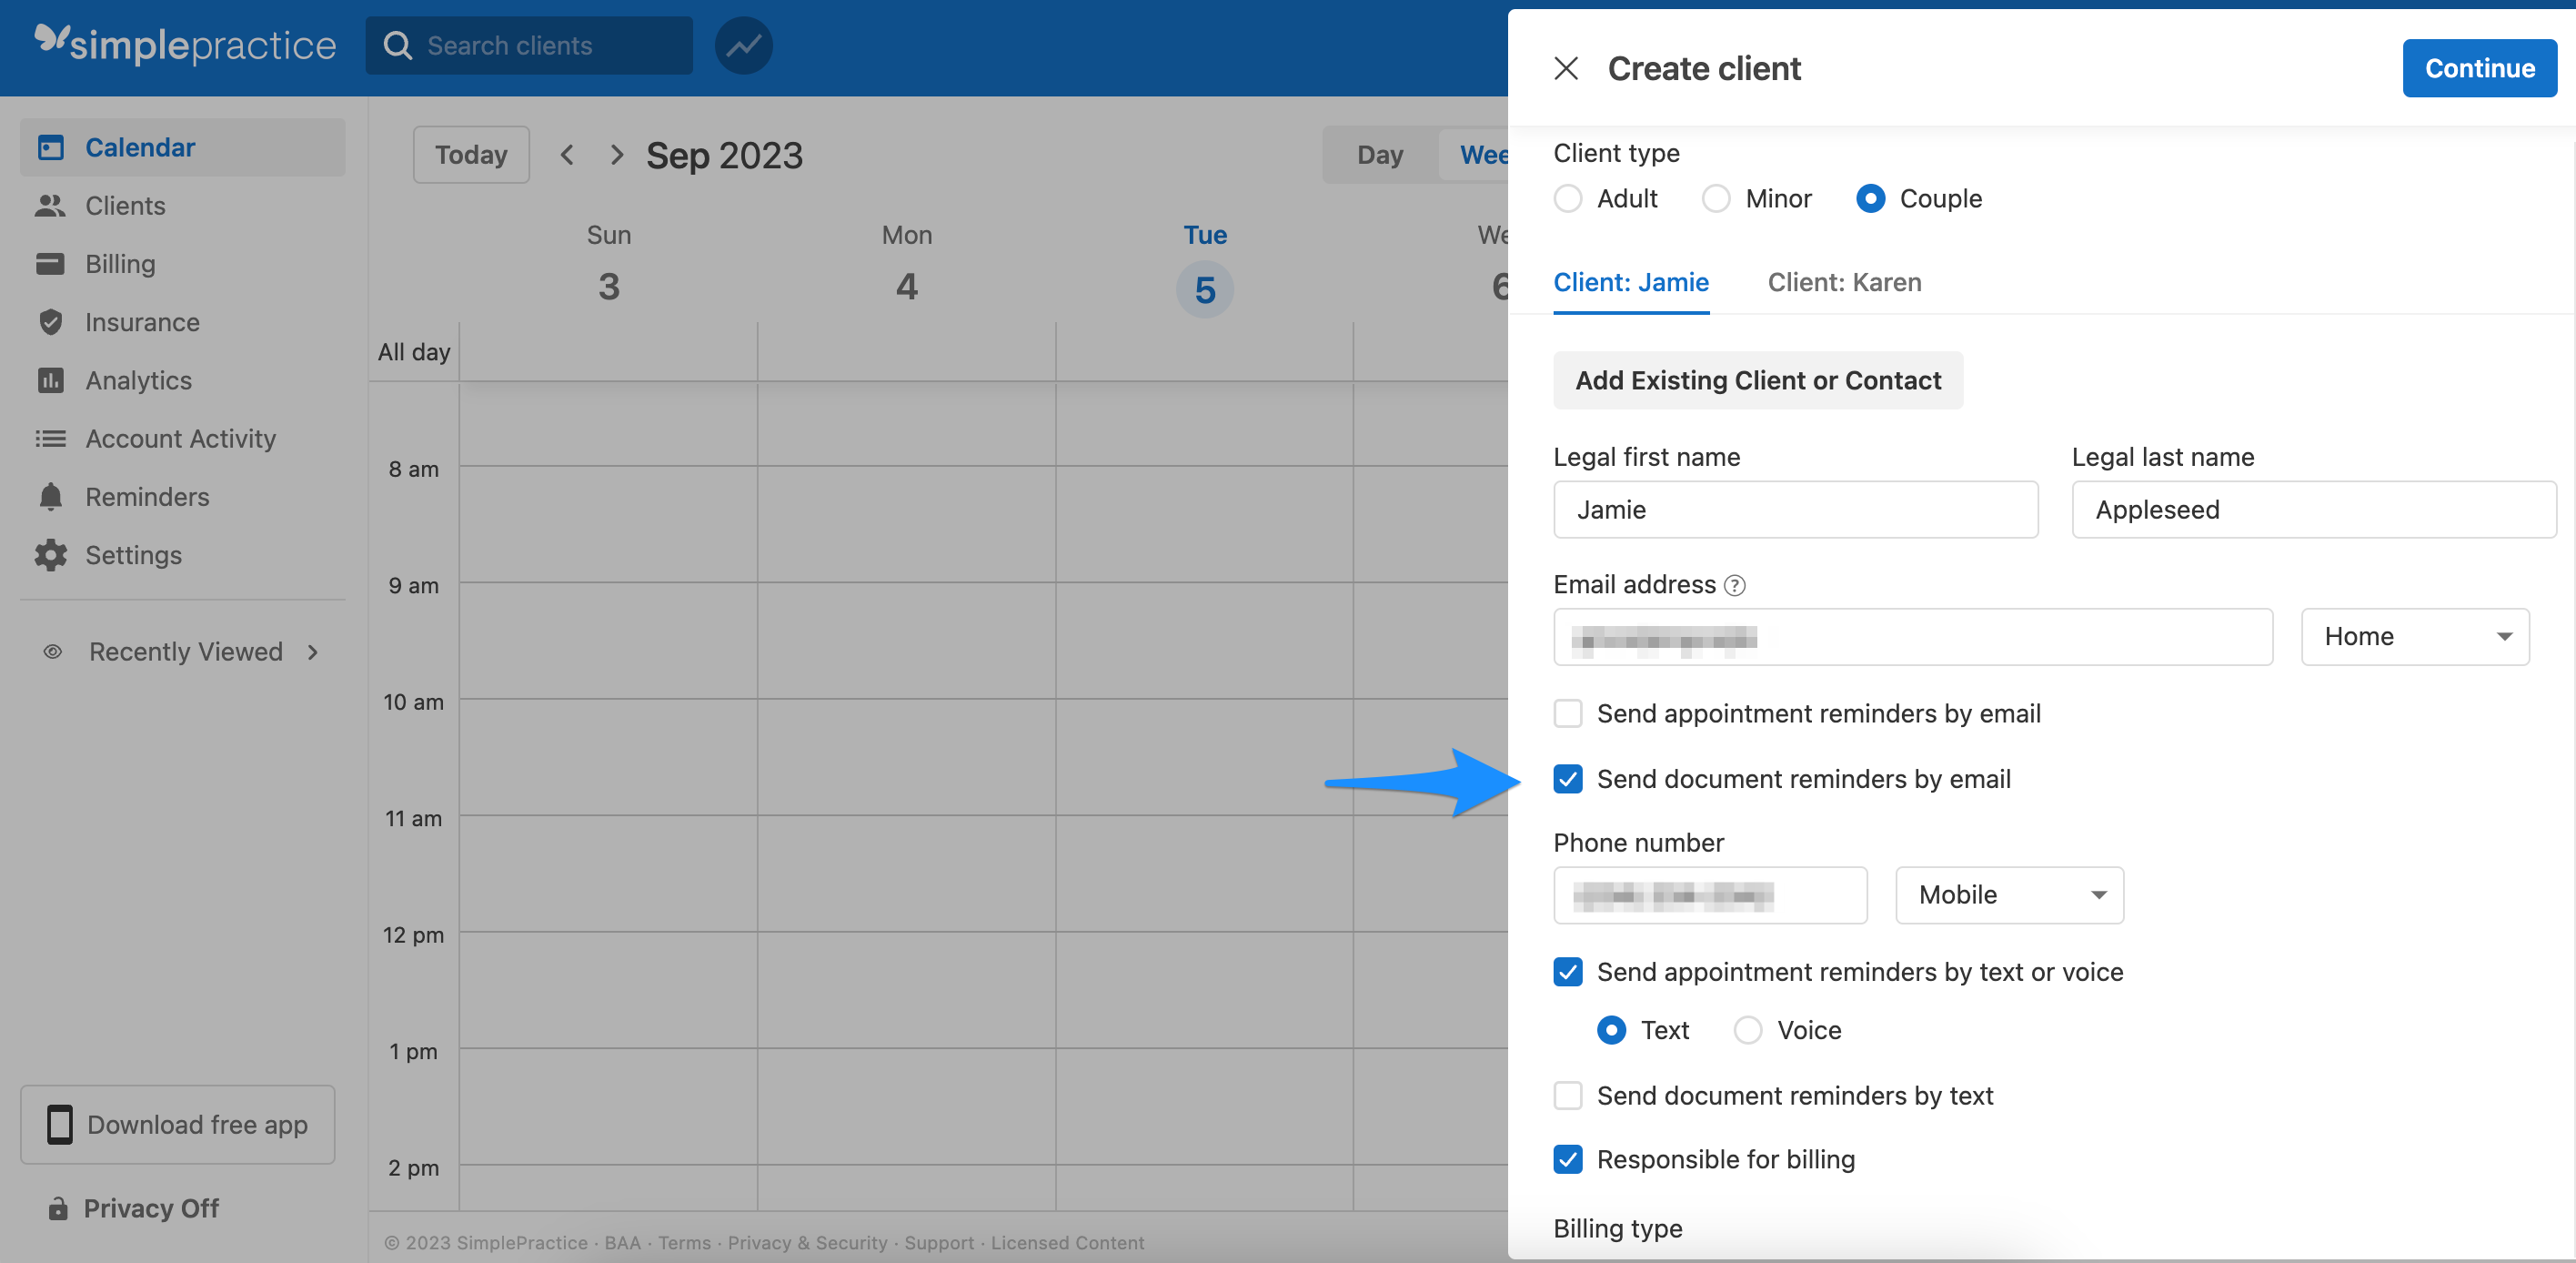Image resolution: width=2576 pixels, height=1263 pixels.
Task: Switch to the Client: Karen tab
Action: pos(1844,282)
